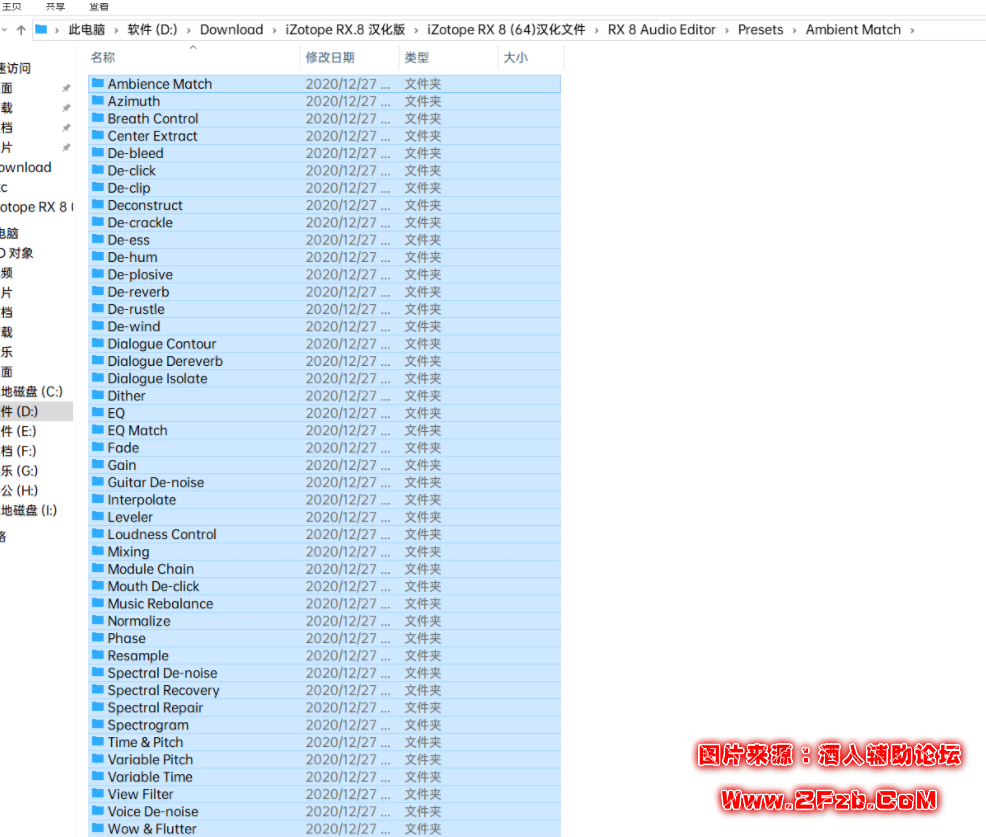Viewport: 986px width, 837px height.
Task: Expand chevron after 软件 (D:) breadcrumb
Action: point(189,30)
